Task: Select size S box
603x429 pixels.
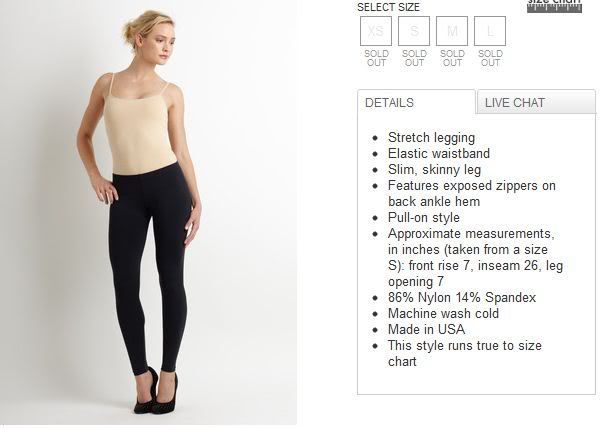Action: (x=414, y=31)
